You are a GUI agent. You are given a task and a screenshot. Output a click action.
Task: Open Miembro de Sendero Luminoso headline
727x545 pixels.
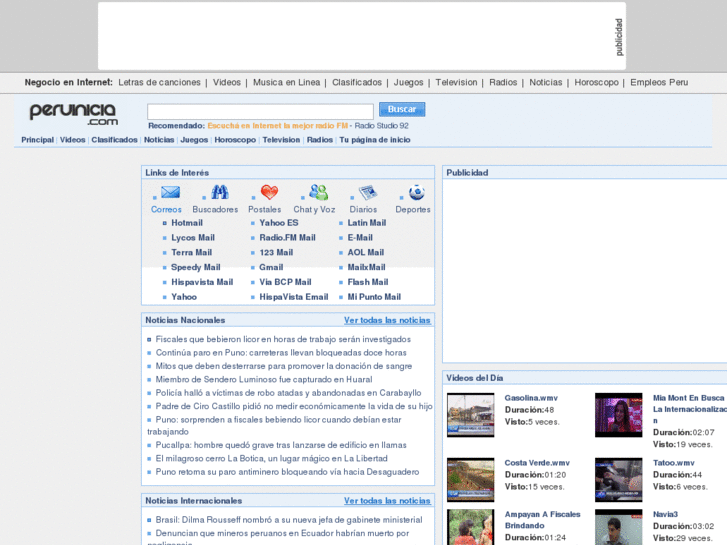(264, 379)
